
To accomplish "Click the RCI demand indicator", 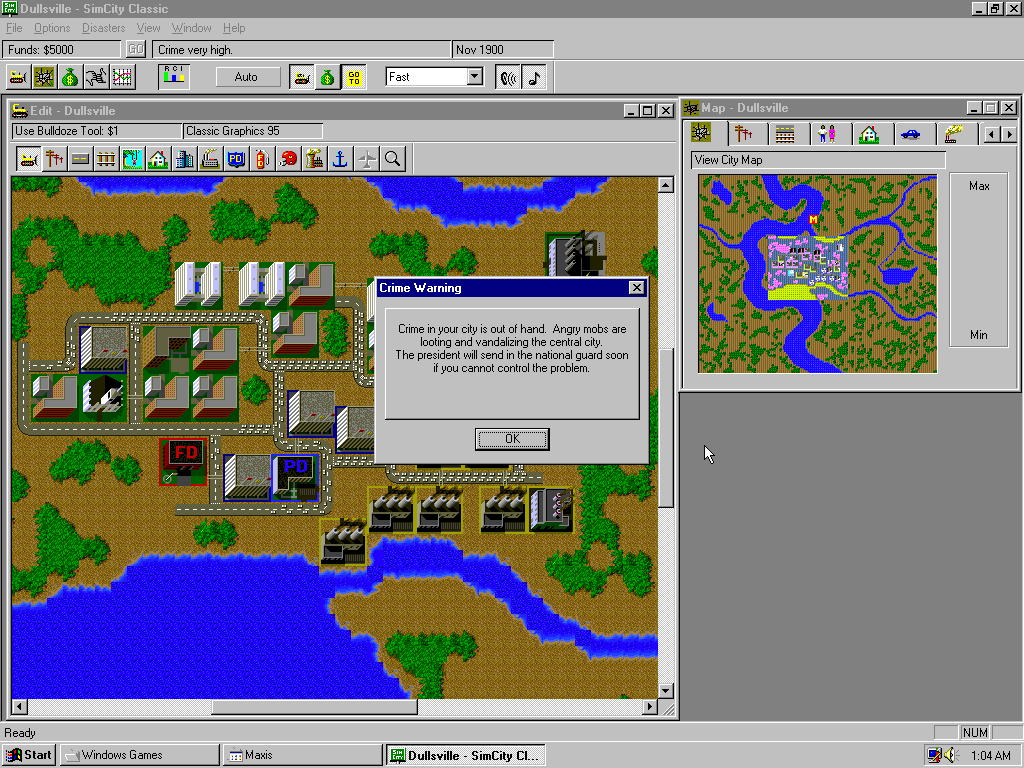I will coord(174,77).
